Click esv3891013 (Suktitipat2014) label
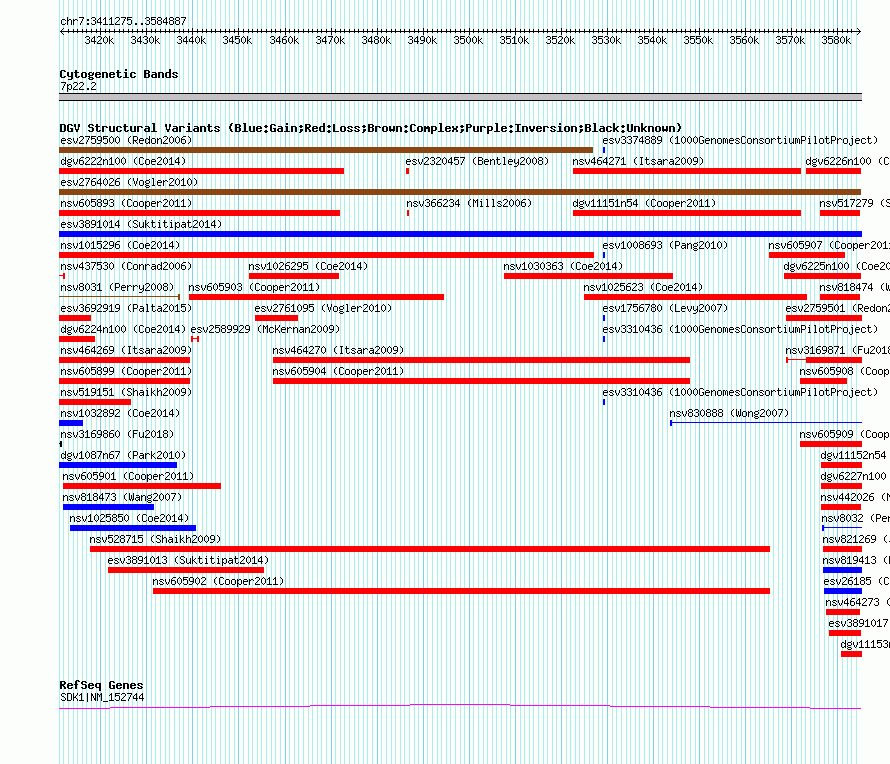 coord(188,560)
